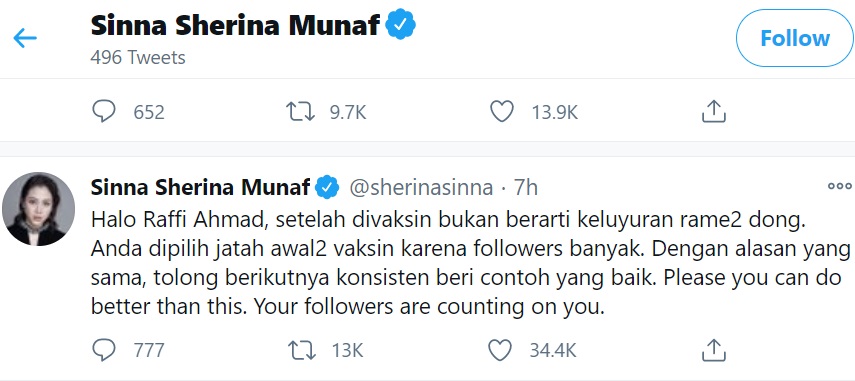
Task: Click the tweet author name Sinna Sherina Munaf
Action: pyautogui.click(x=201, y=187)
